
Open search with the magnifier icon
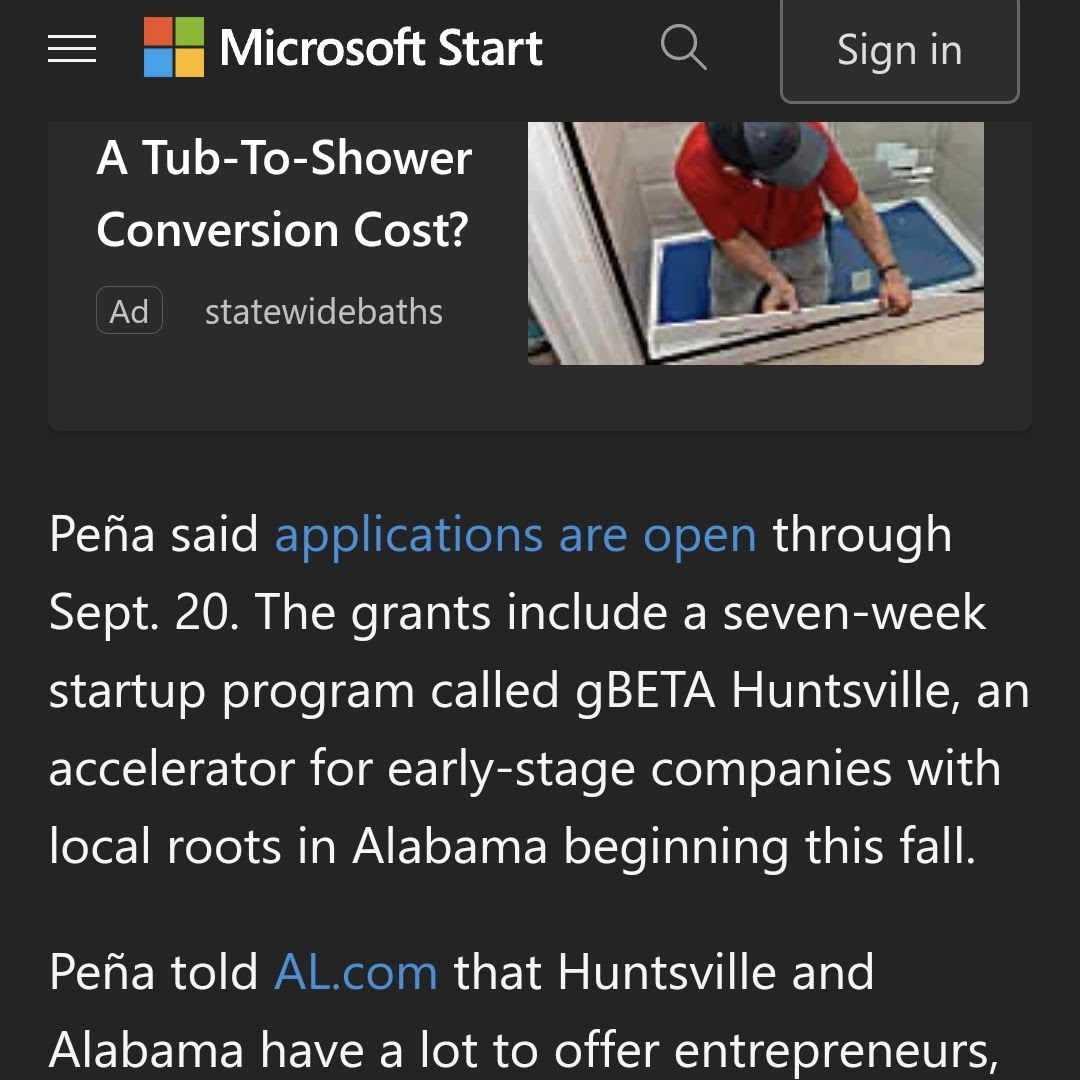pyautogui.click(x=684, y=47)
